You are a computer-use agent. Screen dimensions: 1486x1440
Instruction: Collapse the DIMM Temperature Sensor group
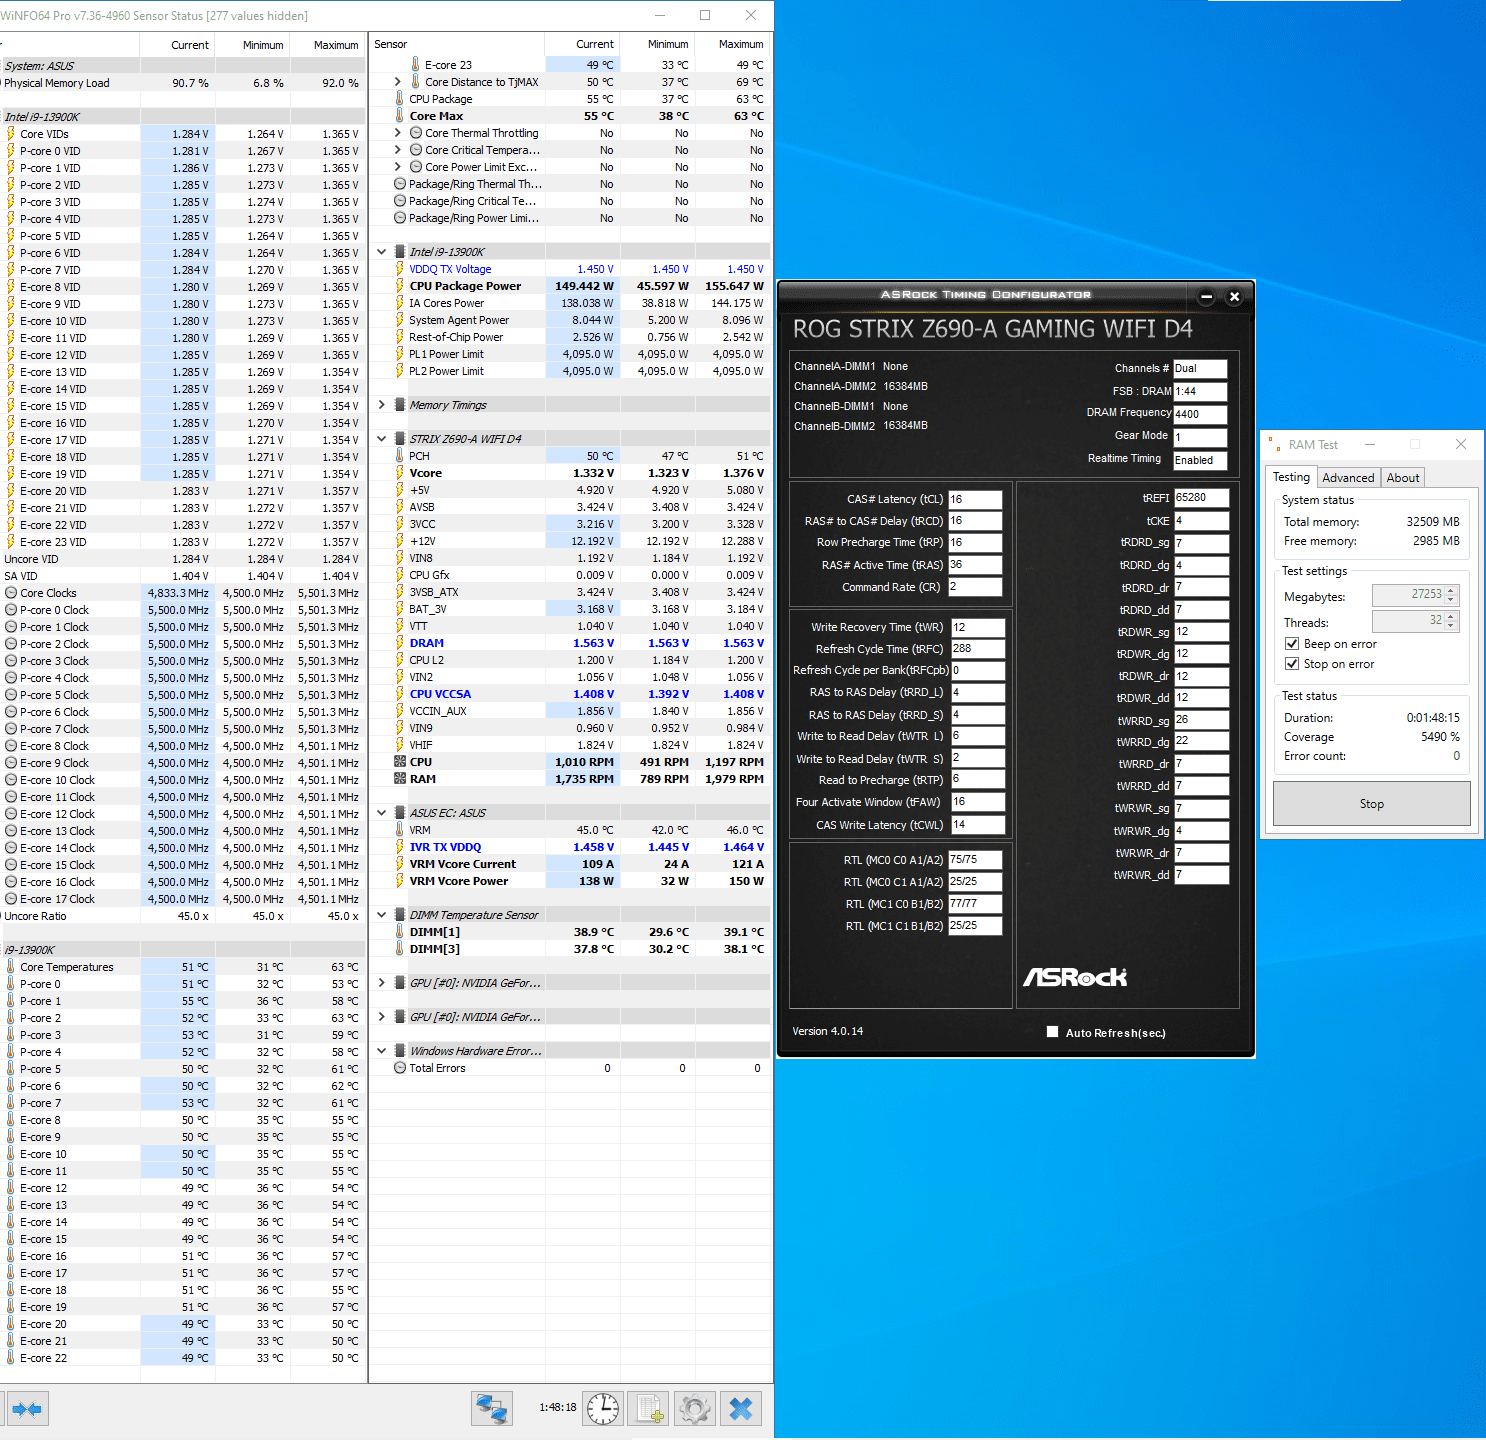click(382, 915)
